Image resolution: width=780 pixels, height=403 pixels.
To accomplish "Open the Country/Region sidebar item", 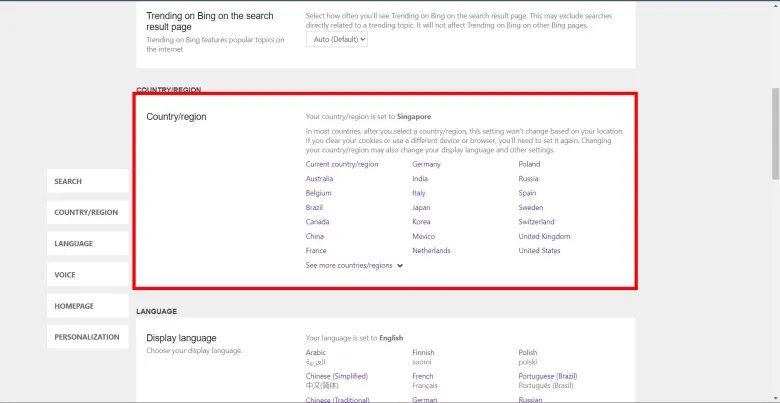I will coord(86,212).
